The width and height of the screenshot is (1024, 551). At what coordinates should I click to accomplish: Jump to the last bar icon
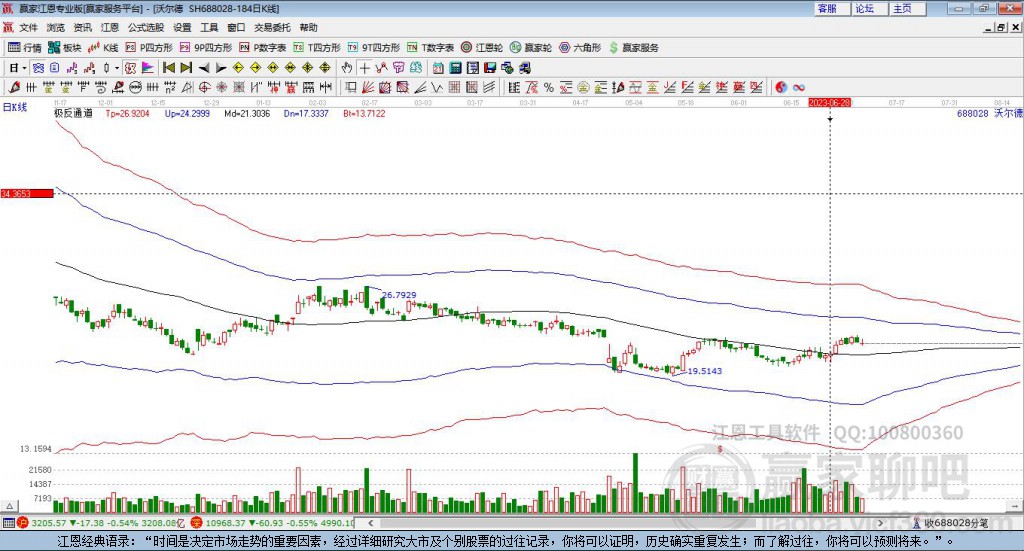click(186, 68)
